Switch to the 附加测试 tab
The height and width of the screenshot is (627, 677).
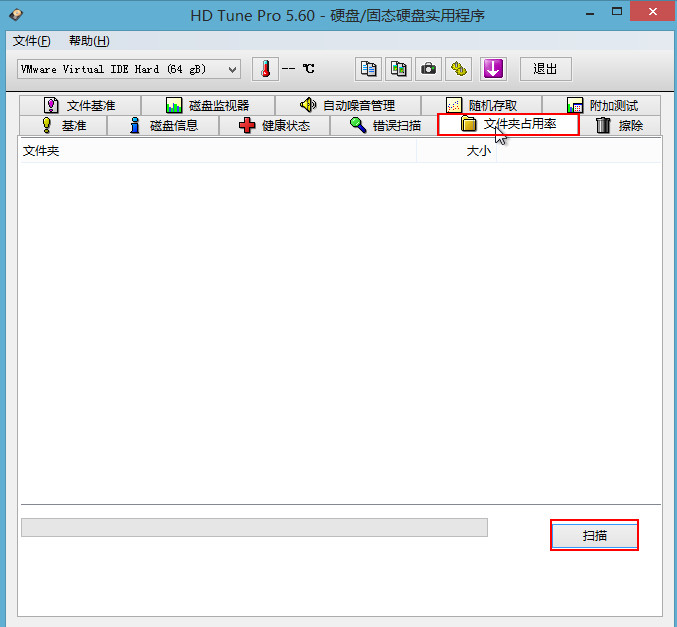click(x=601, y=105)
